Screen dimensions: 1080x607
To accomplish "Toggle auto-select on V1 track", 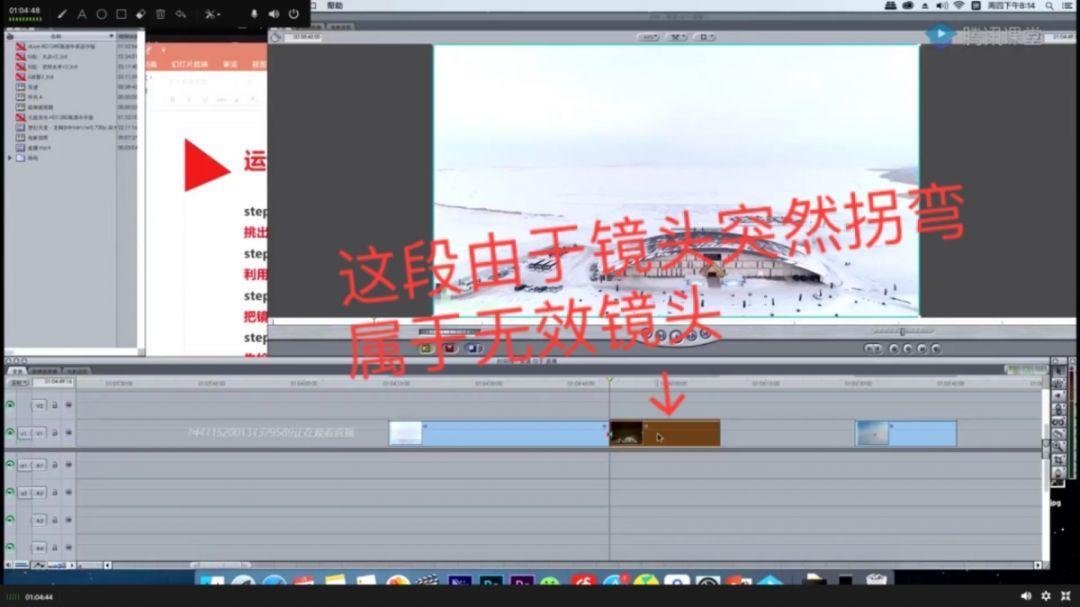I will pos(68,433).
